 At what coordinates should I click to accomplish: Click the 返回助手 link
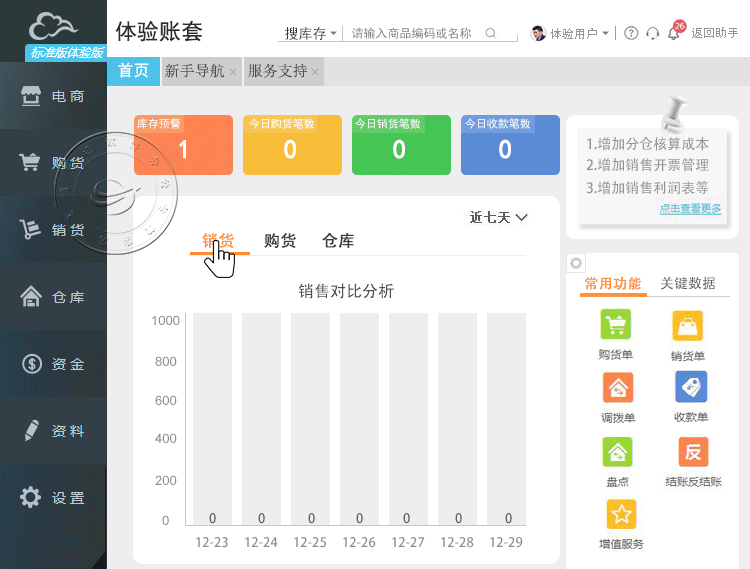pos(714,33)
